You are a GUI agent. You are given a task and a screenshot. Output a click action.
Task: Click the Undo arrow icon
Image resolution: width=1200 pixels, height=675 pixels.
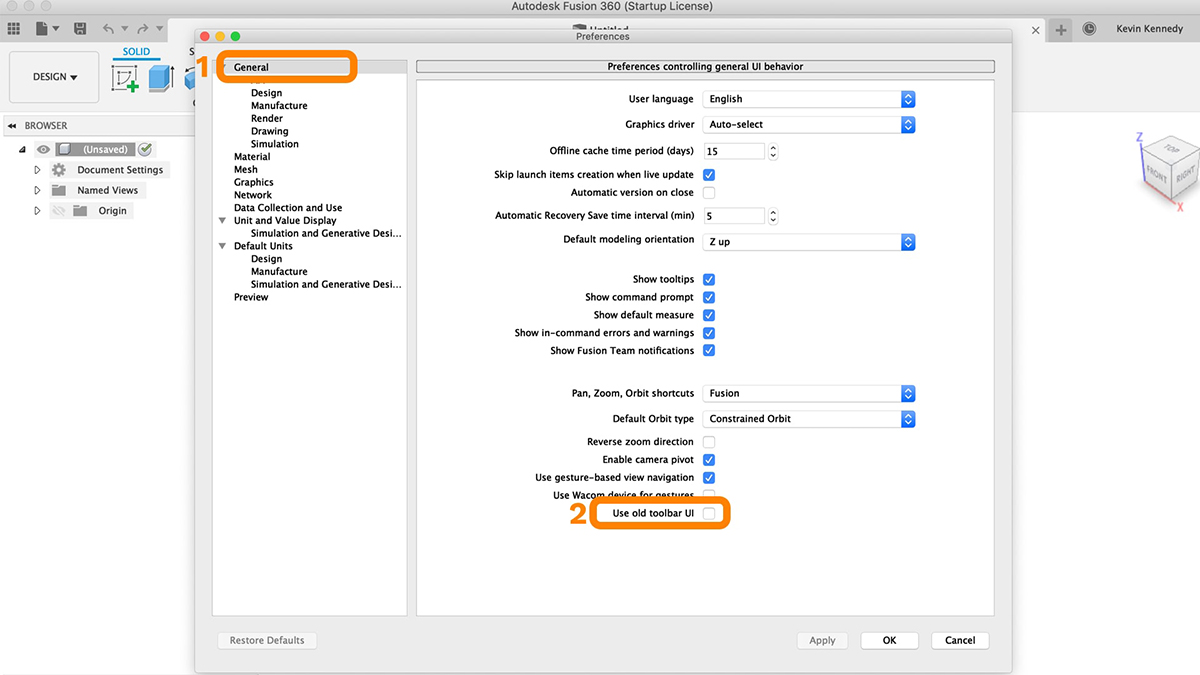pos(108,30)
